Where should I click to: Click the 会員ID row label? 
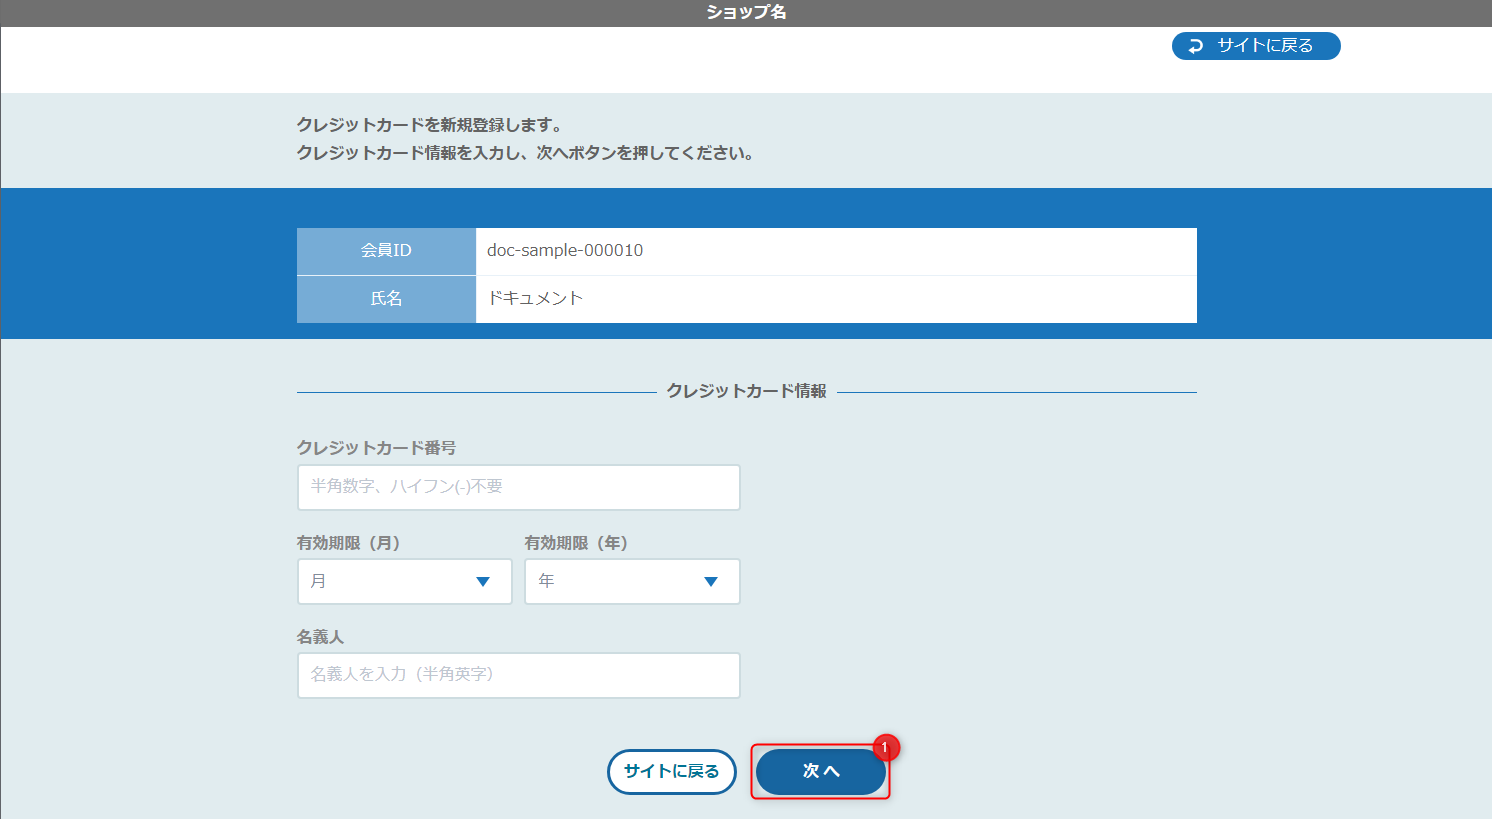[385, 251]
